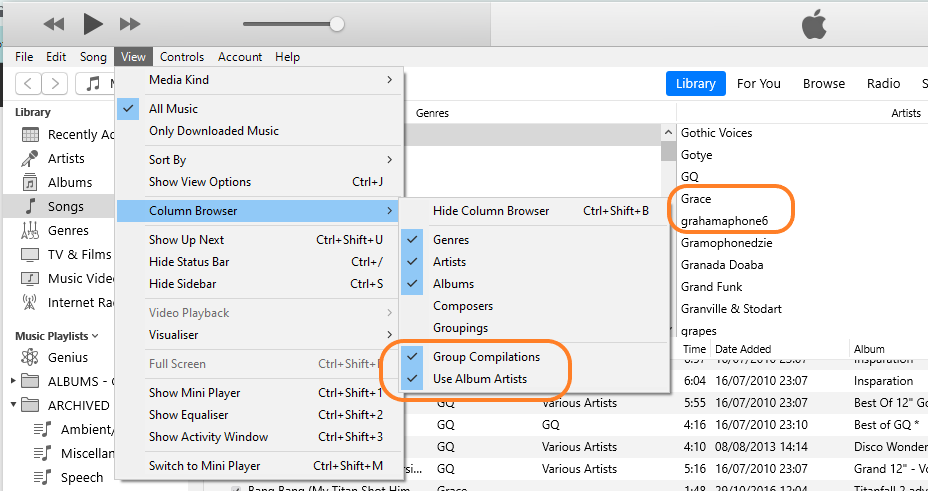928x491 pixels.
Task: Select artist Gotye in Artists column
Action: (697, 154)
